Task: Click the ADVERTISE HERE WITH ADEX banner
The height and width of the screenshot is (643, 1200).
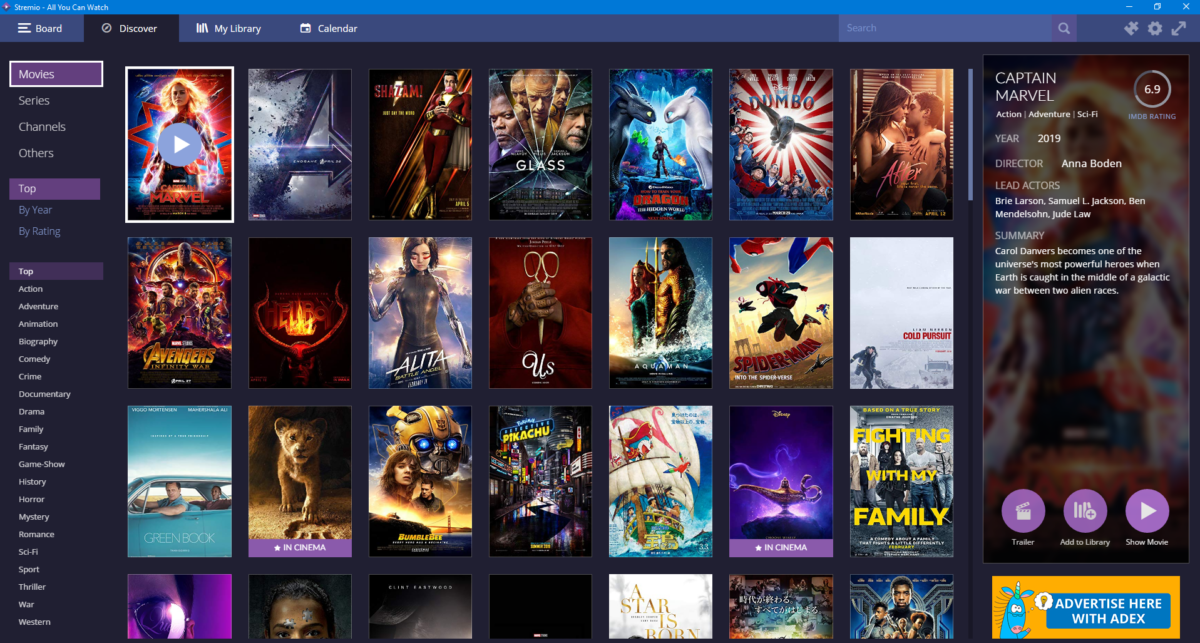Action: (x=1085, y=608)
